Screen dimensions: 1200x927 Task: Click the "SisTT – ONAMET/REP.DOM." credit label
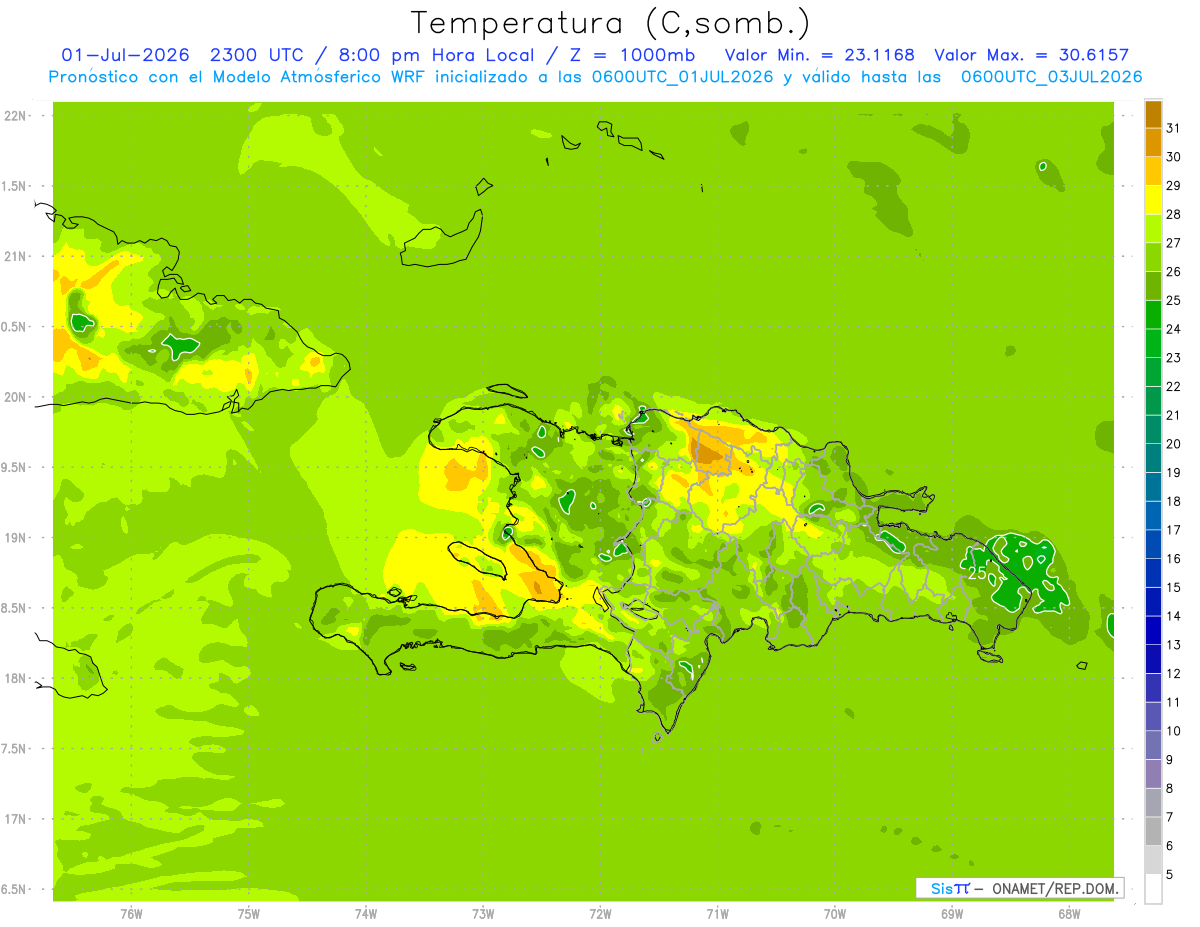pyautogui.click(x=1019, y=888)
